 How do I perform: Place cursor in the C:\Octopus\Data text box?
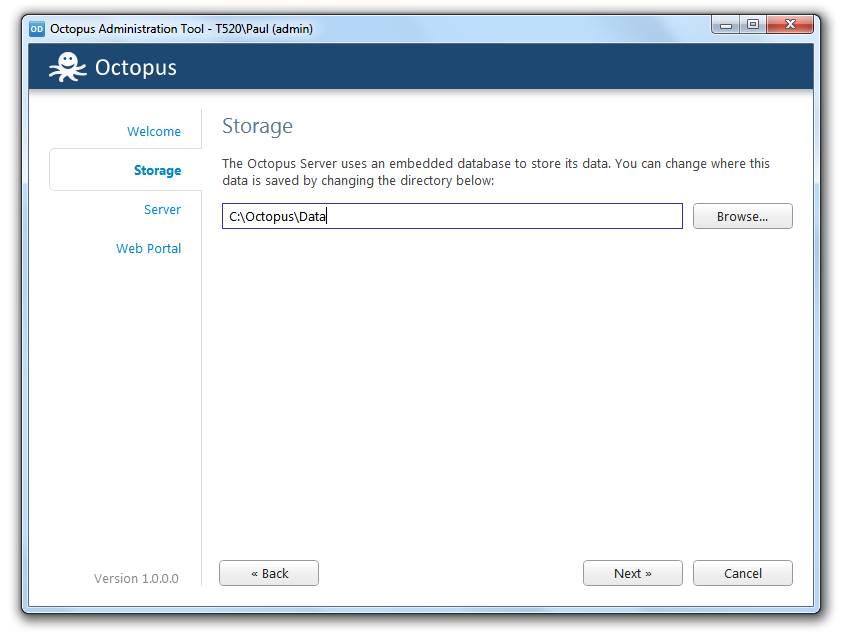tap(451, 216)
